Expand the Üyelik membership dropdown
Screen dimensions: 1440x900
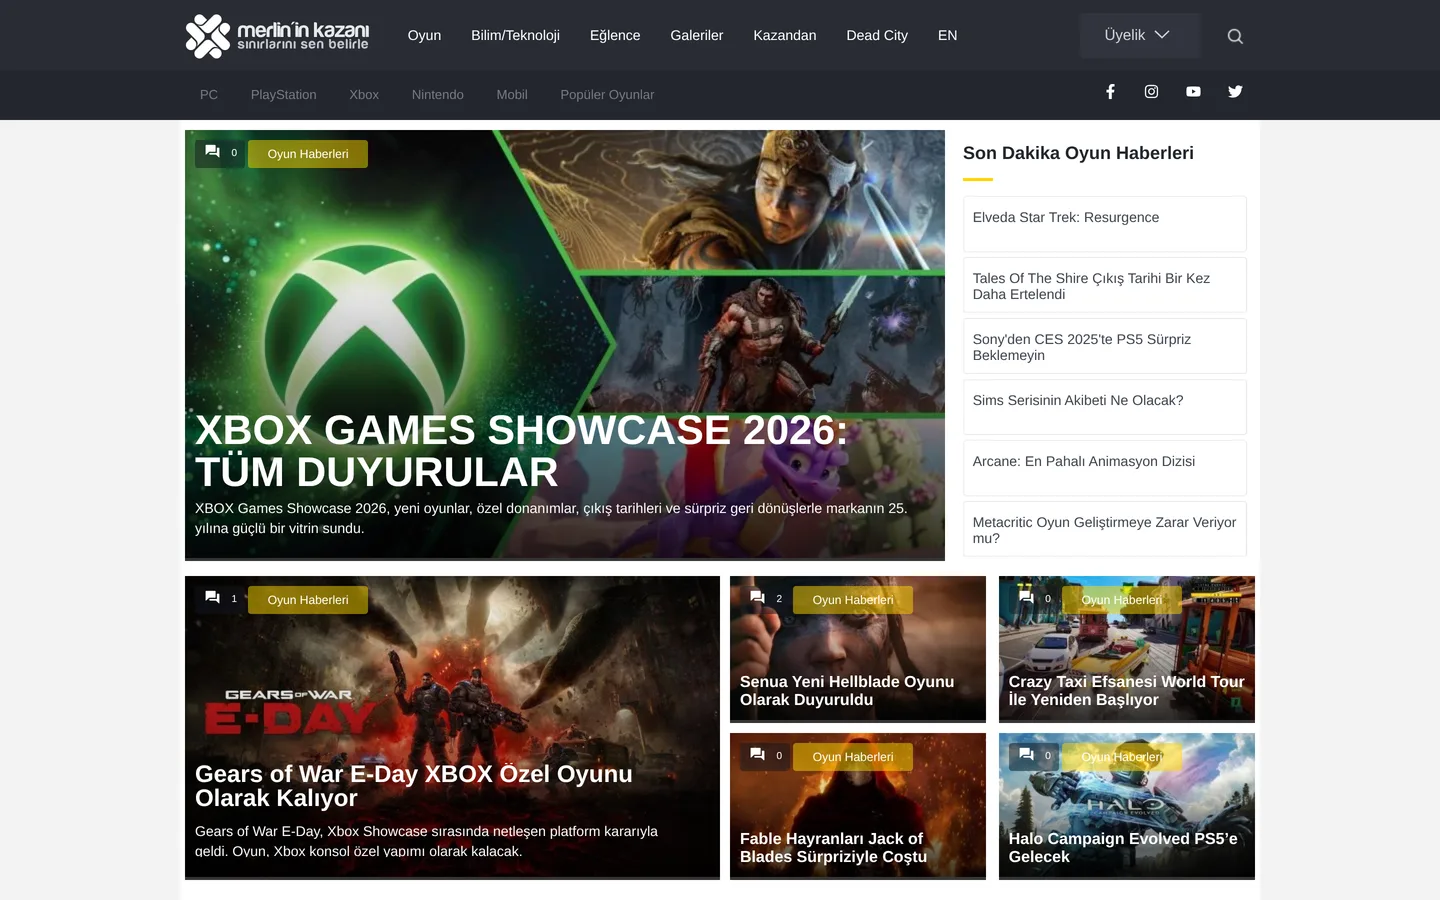coord(1140,36)
